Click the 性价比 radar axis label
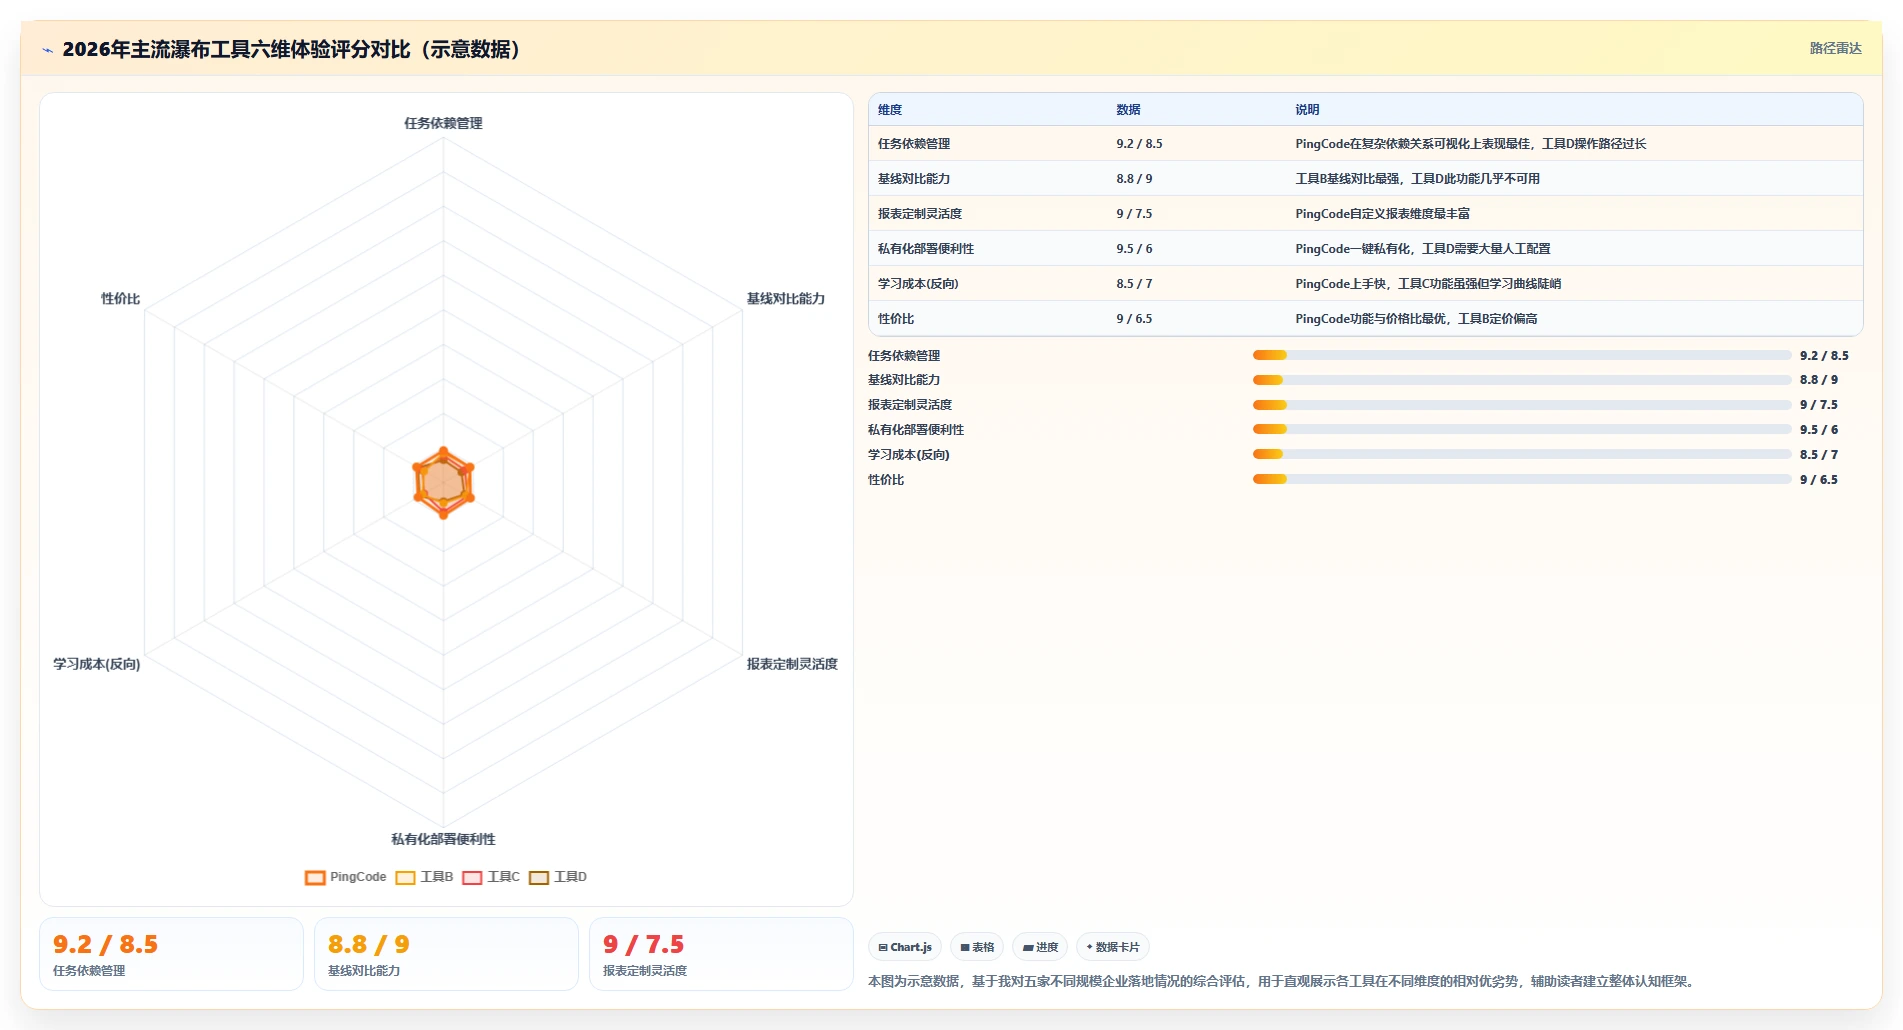 120,299
